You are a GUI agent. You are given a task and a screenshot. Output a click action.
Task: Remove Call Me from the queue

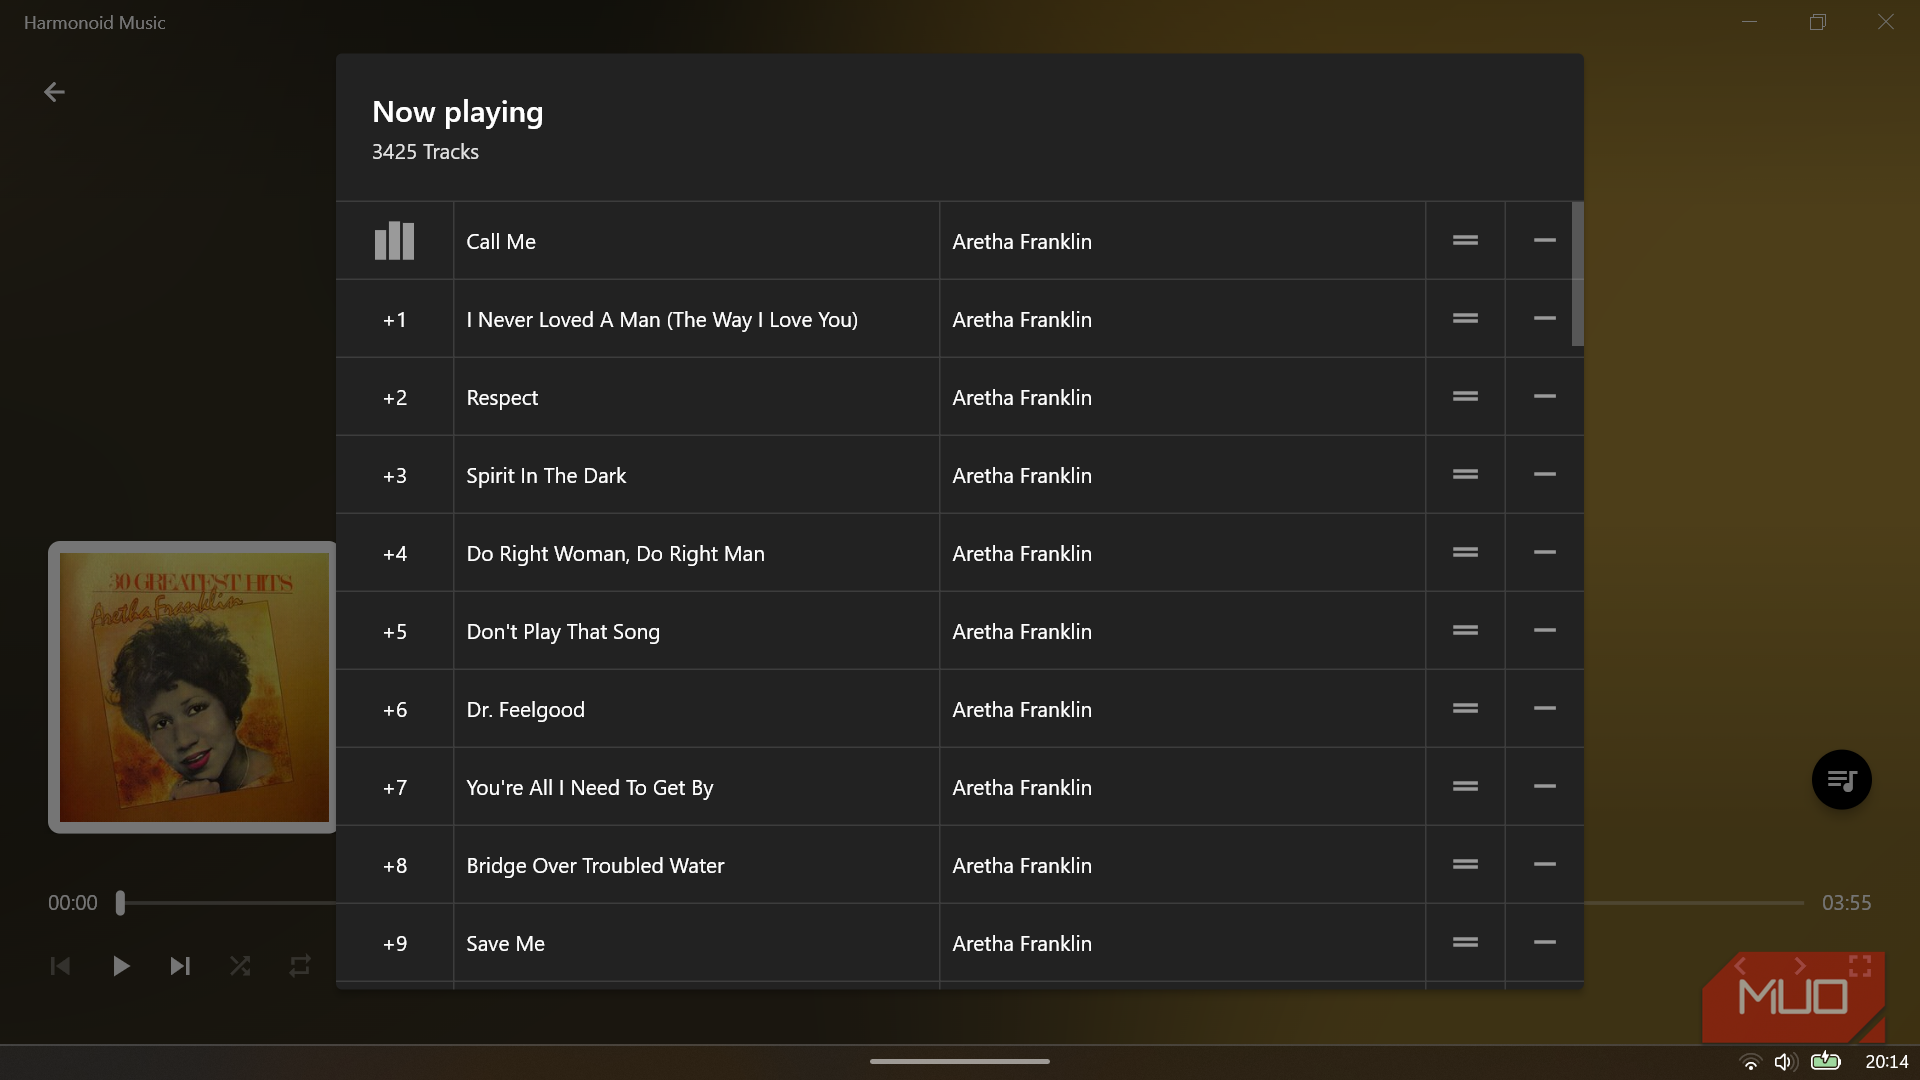(1544, 240)
